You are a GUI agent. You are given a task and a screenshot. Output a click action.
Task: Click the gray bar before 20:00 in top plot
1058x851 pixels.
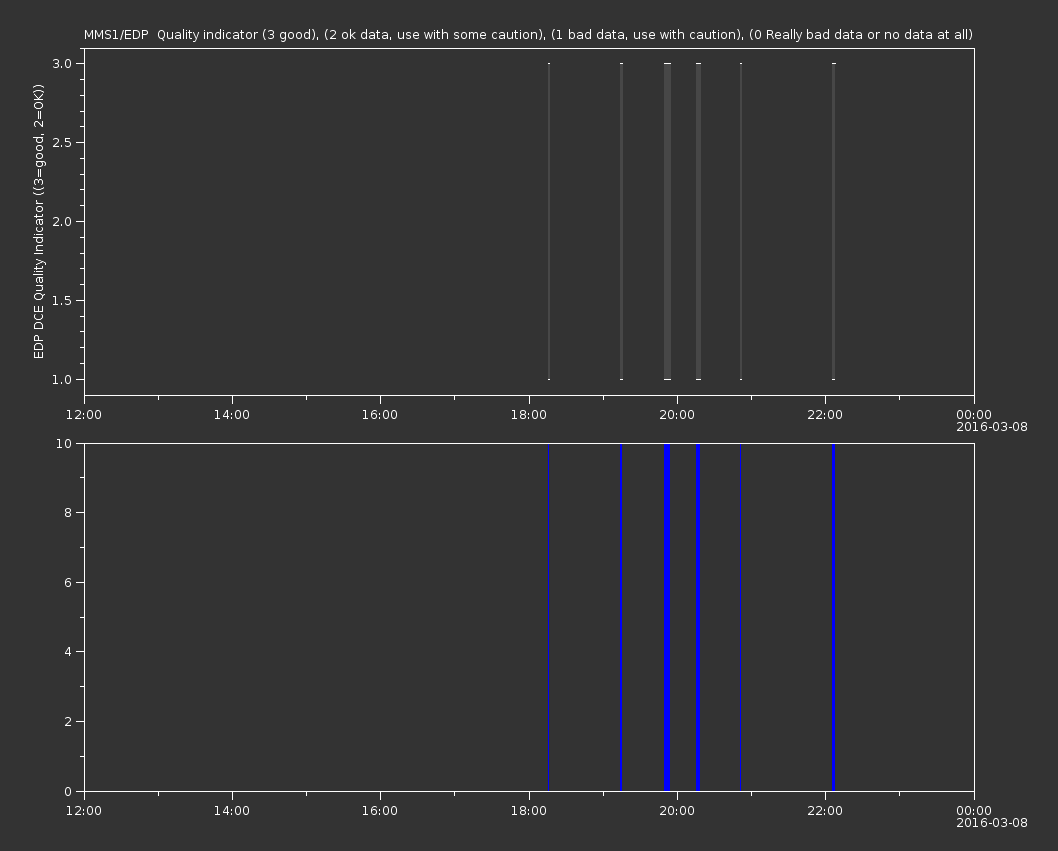pyautogui.click(x=667, y=221)
